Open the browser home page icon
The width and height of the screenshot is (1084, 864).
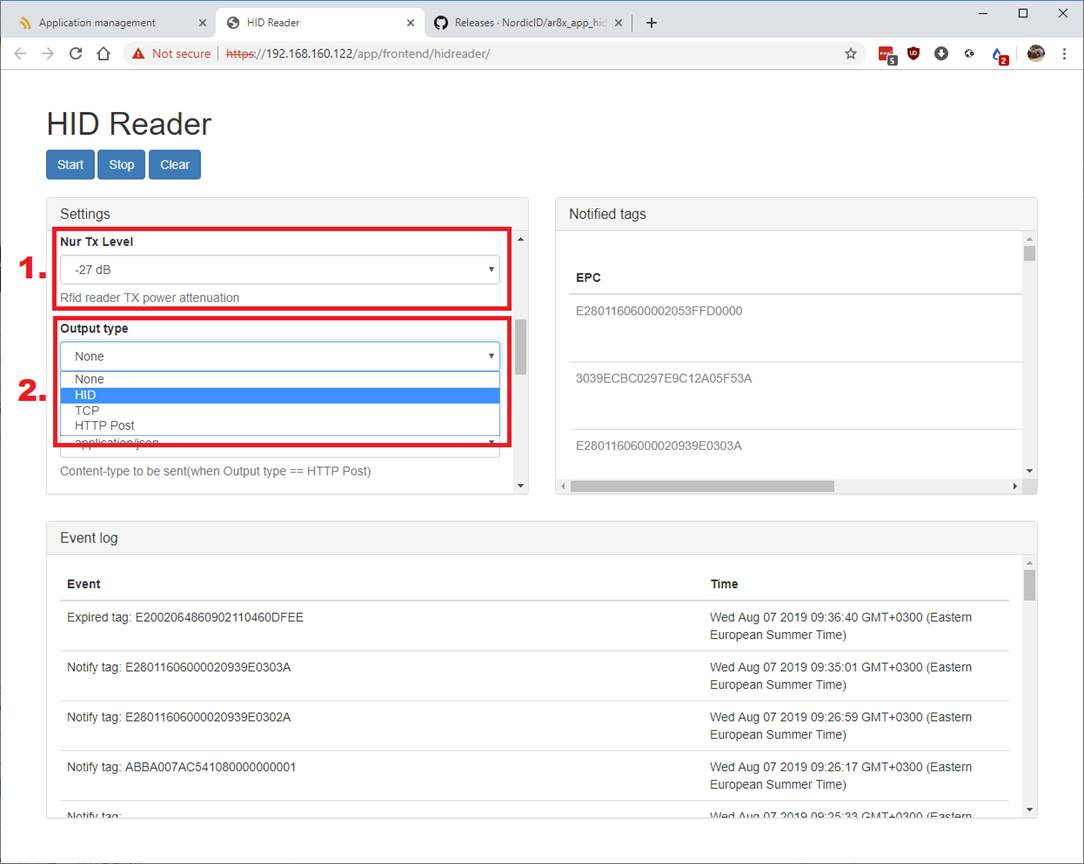point(103,54)
